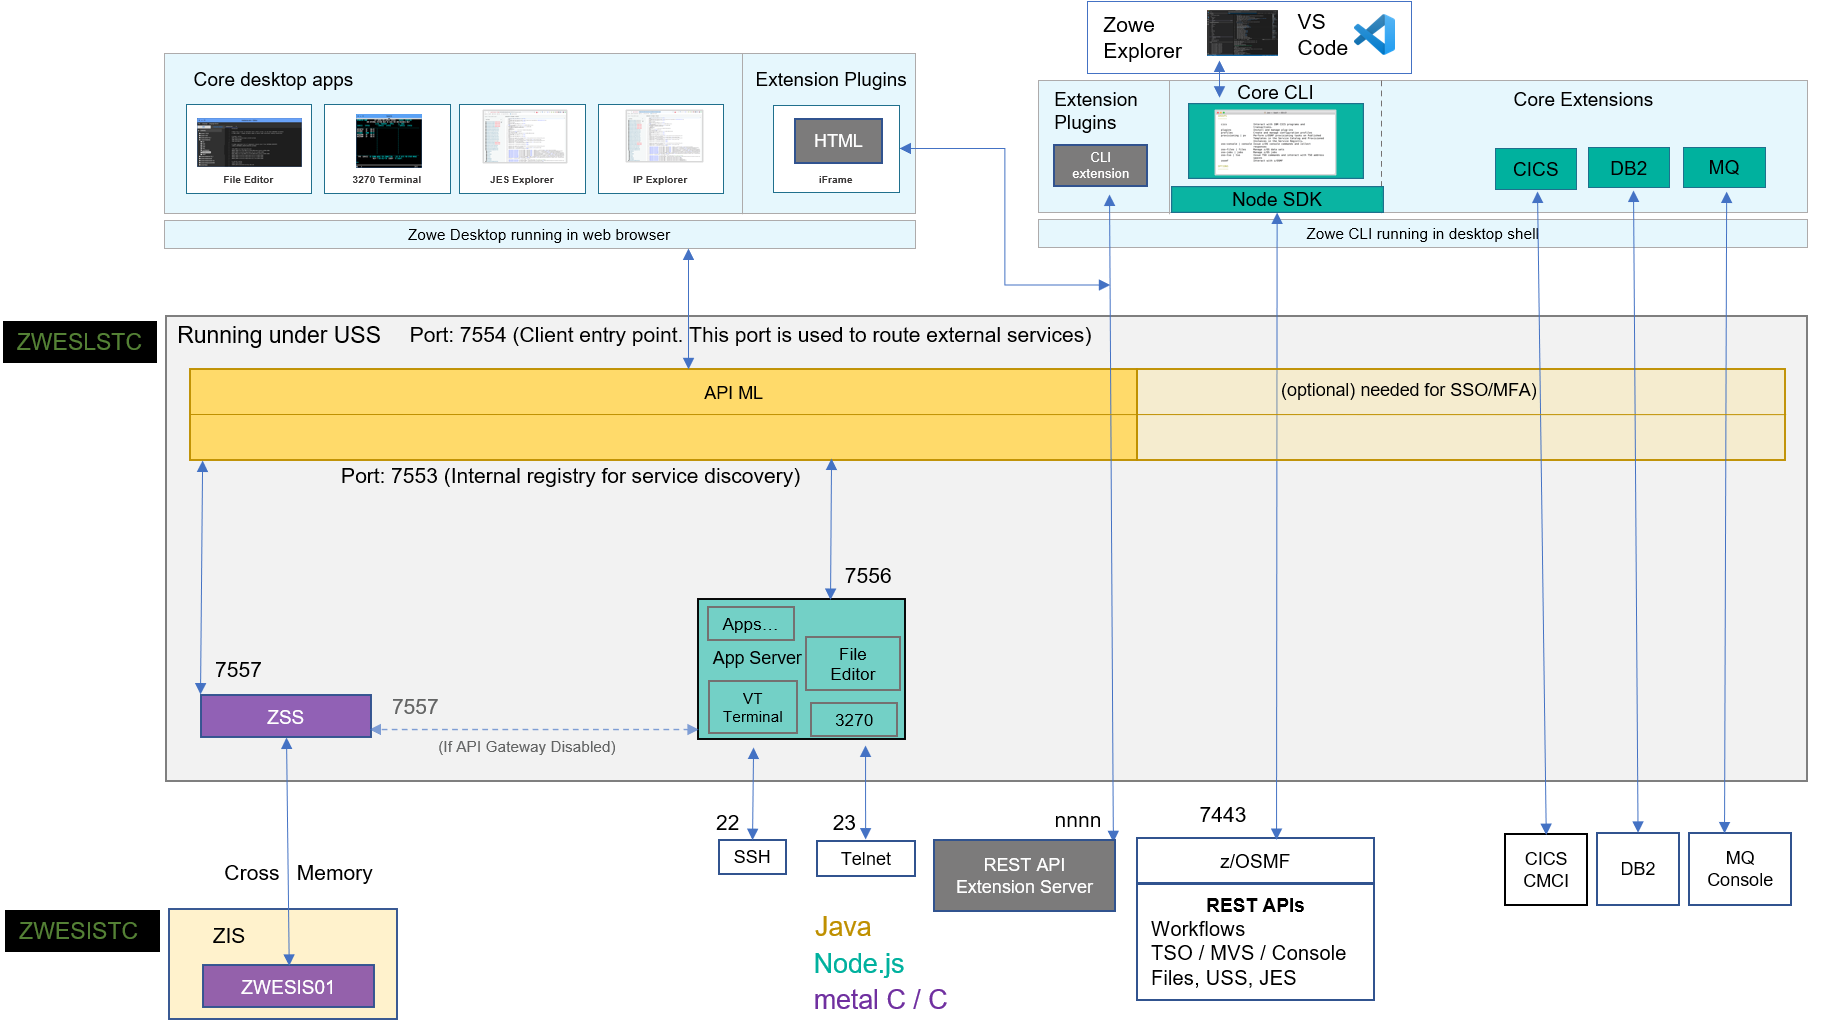Open the HTML iFrame plugin box

(x=837, y=141)
